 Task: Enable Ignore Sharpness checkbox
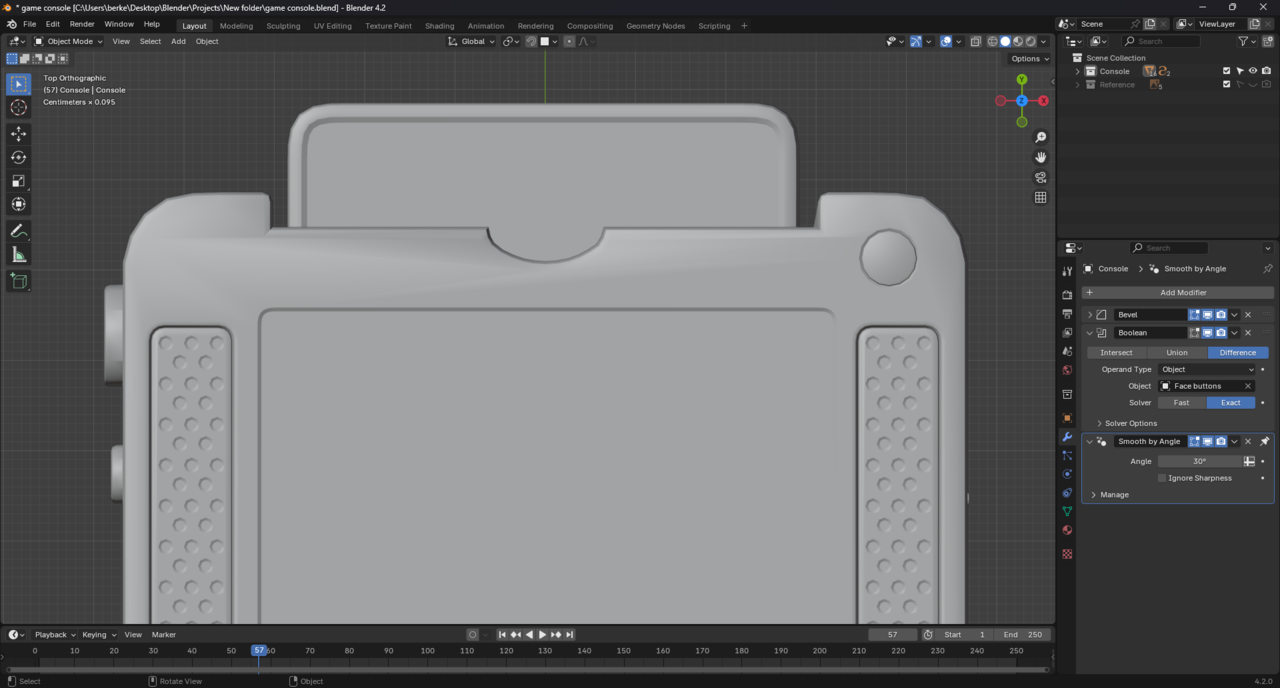click(x=1162, y=478)
